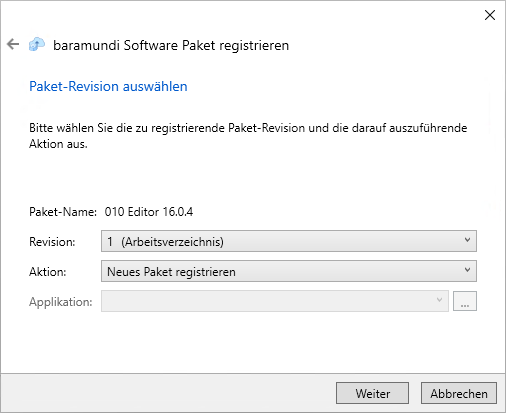Viewport: 506px width, 413px height.
Task: Click the 'Paket-Name:' label
Action: (x=63, y=212)
